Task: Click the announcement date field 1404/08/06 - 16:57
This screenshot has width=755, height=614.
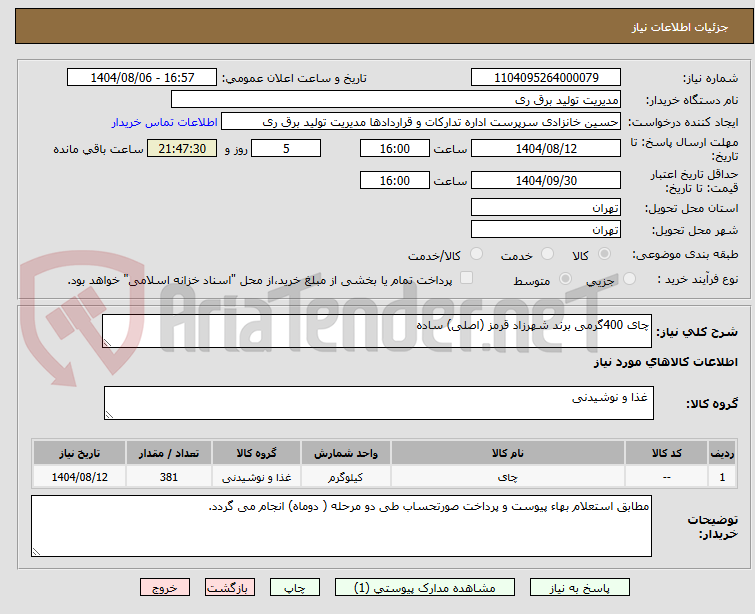Action: pos(142,78)
